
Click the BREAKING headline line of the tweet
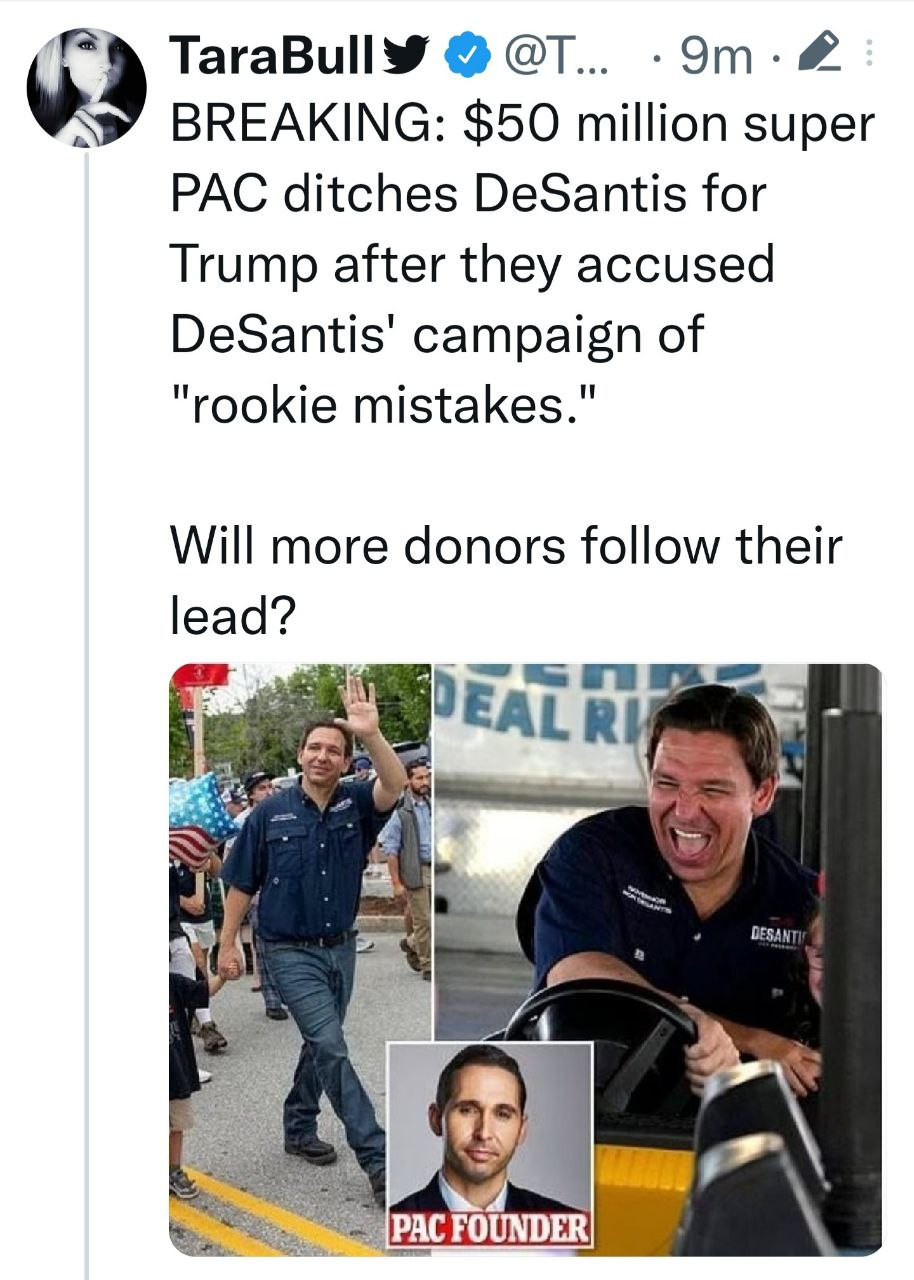point(520,125)
